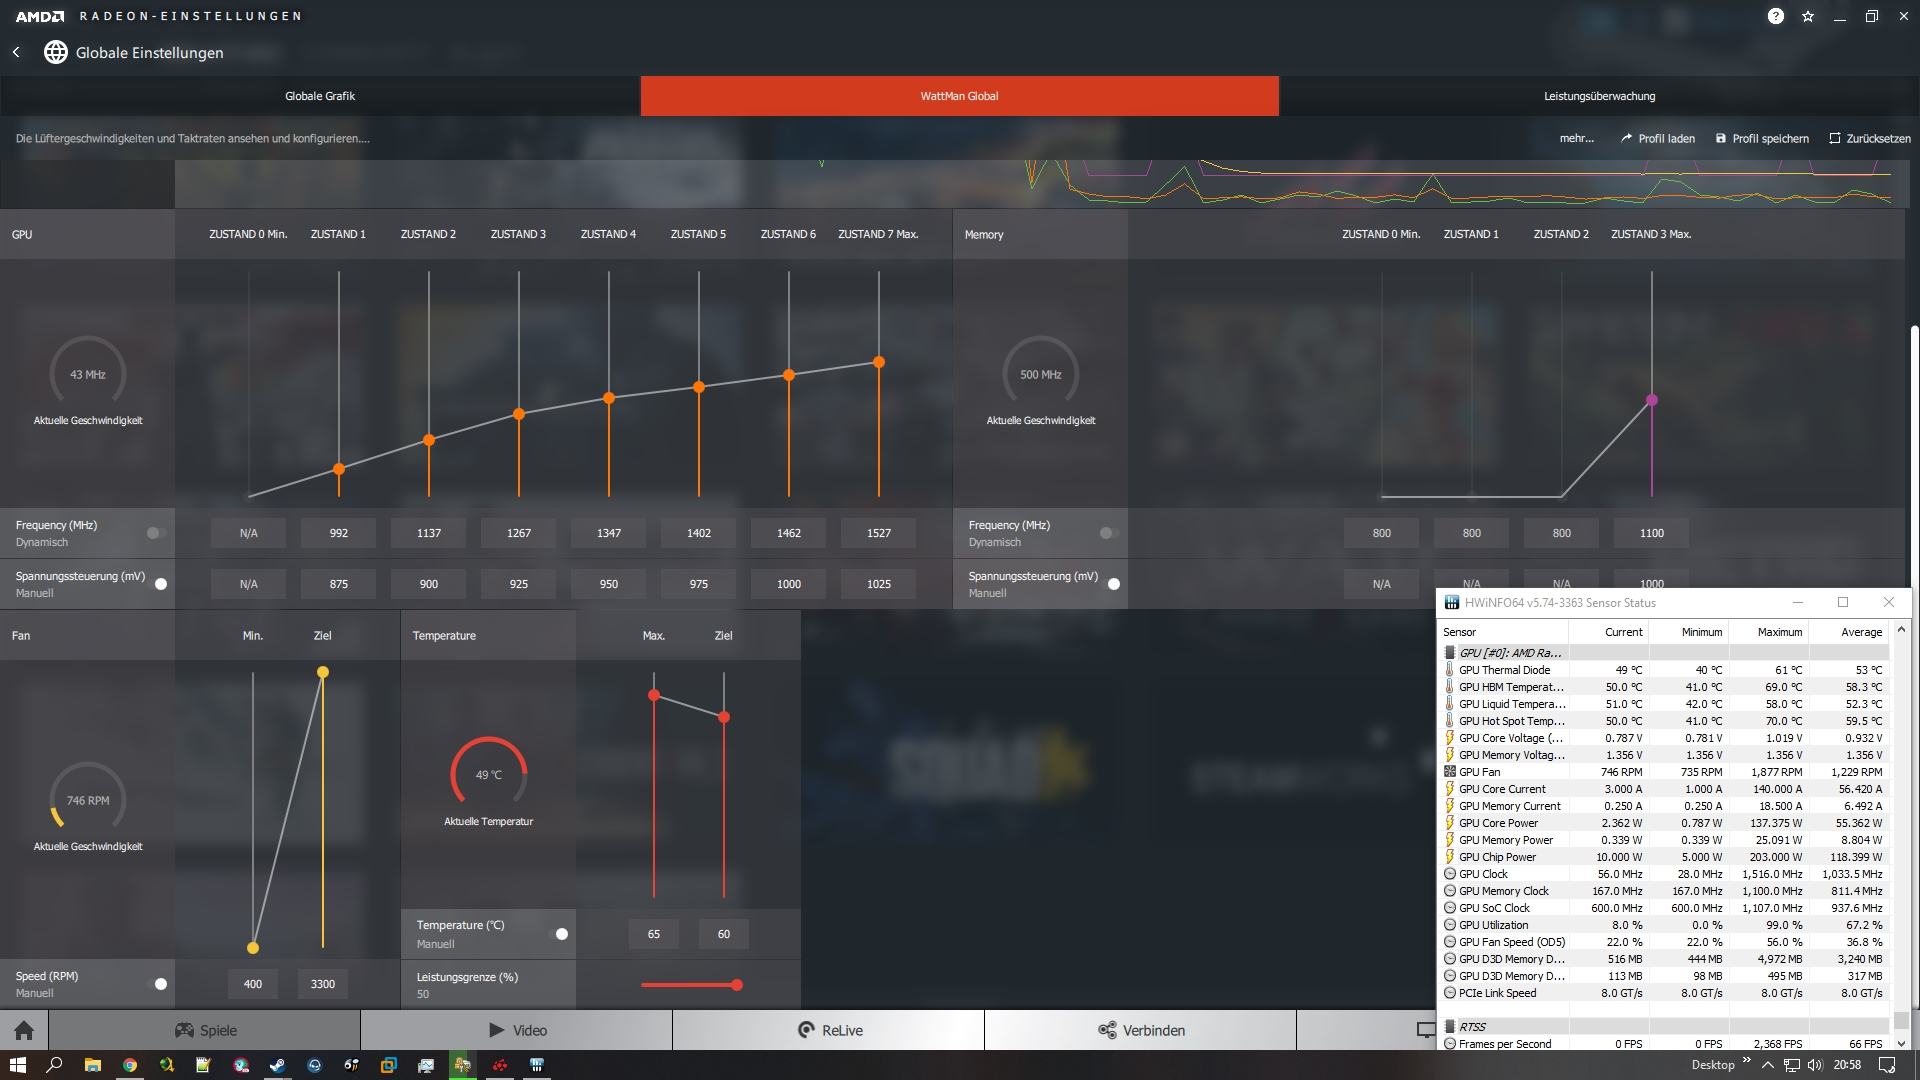Click Zurücksetzen to reset settings
This screenshot has width=1920, height=1080.
1870,138
